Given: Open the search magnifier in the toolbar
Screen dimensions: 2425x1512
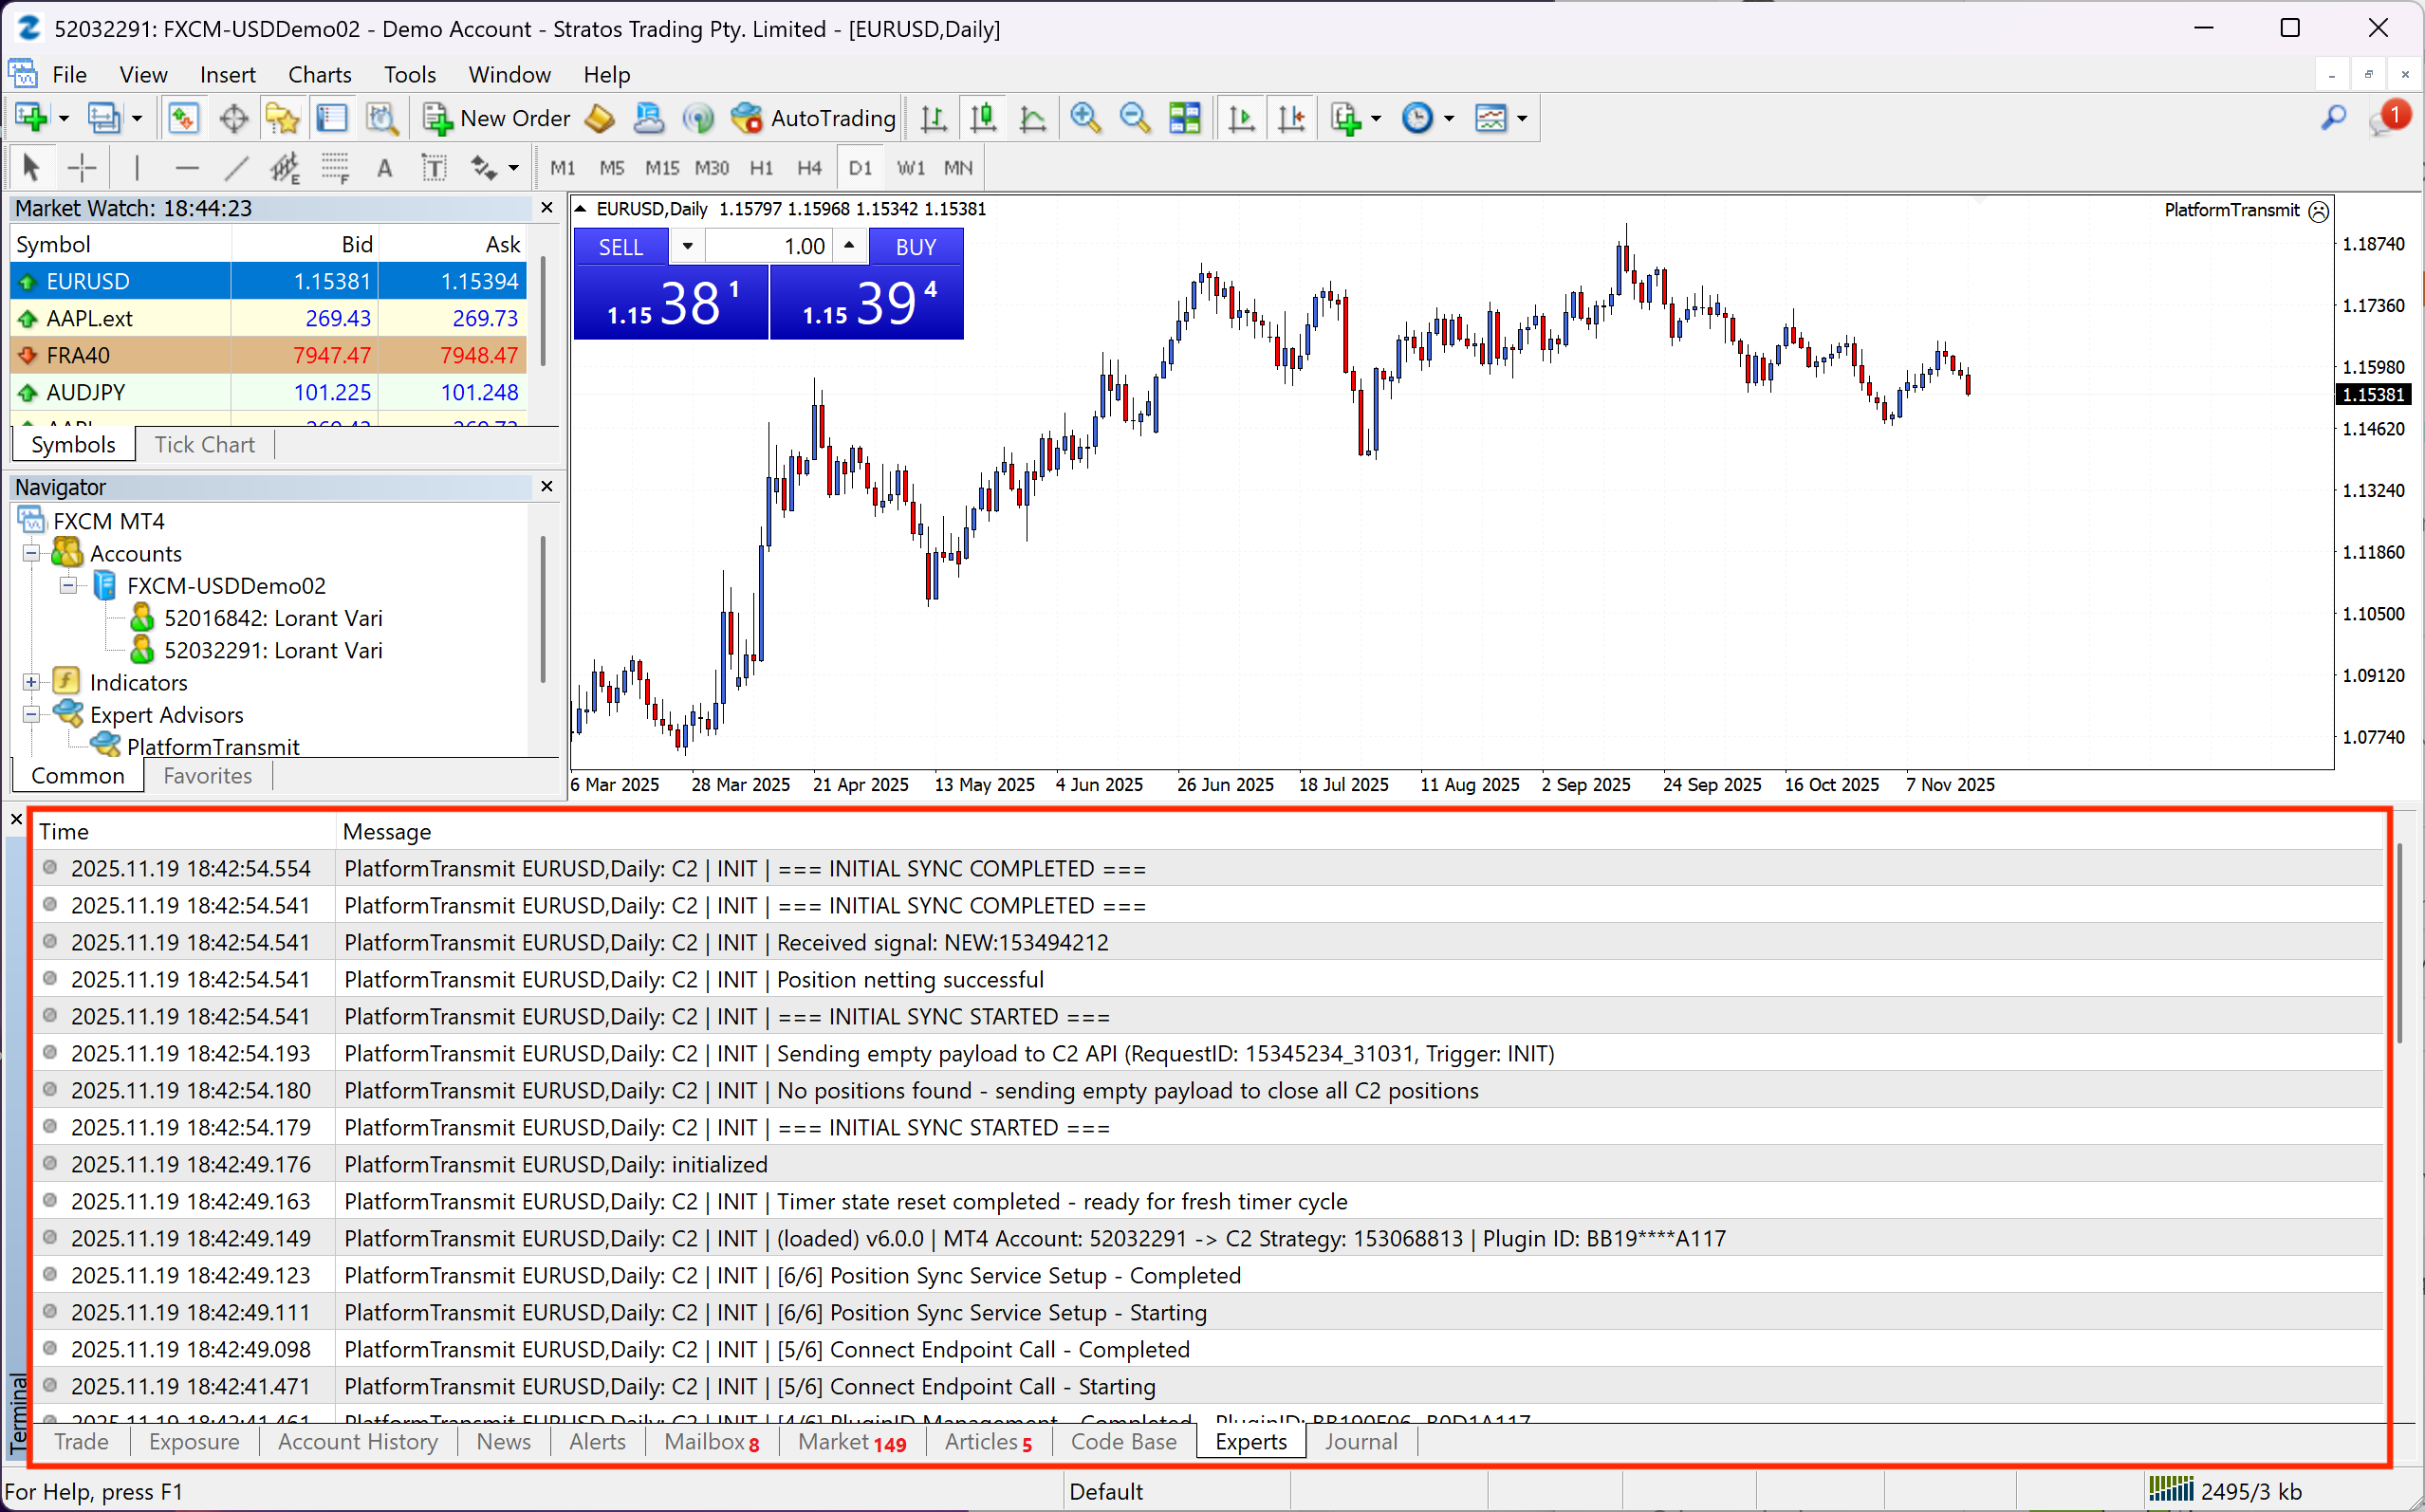Looking at the screenshot, I should 2333,118.
